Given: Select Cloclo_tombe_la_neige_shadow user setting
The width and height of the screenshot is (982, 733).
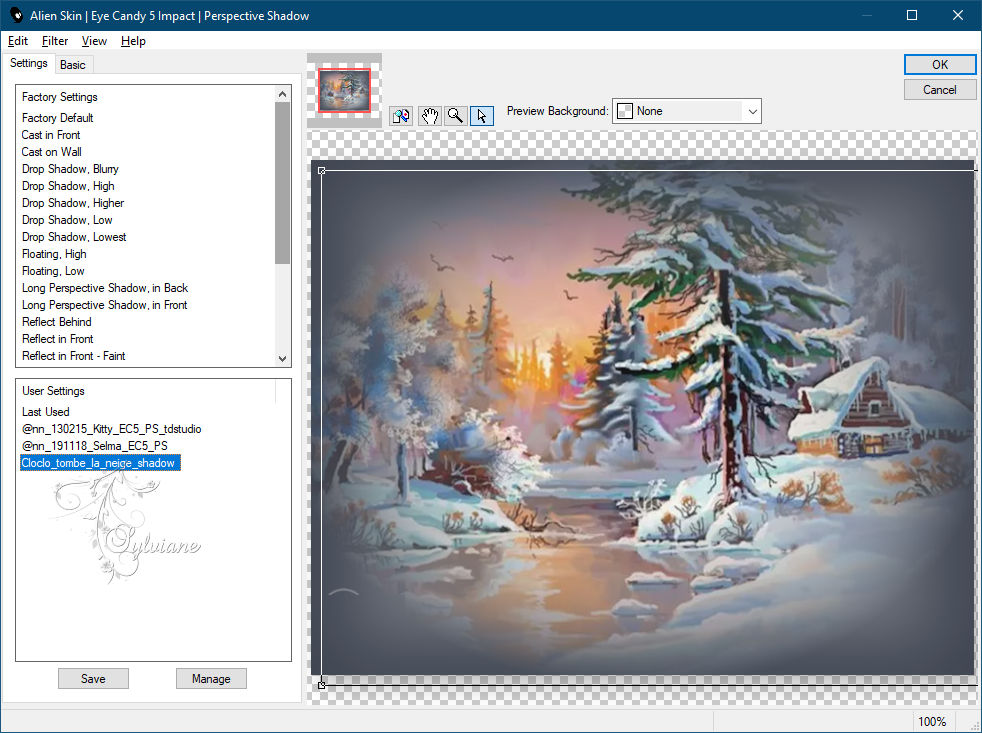Looking at the screenshot, I should [x=100, y=463].
